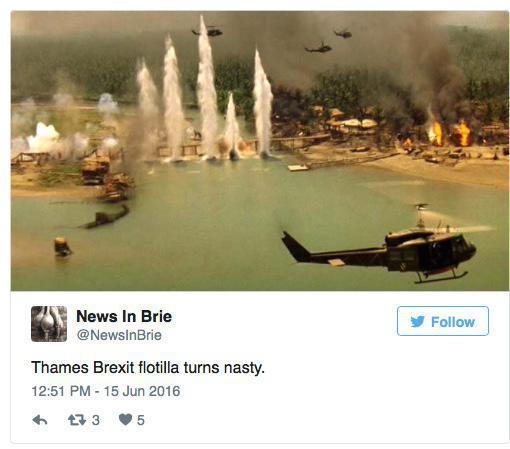Follow the News In Brie account

click(x=443, y=321)
